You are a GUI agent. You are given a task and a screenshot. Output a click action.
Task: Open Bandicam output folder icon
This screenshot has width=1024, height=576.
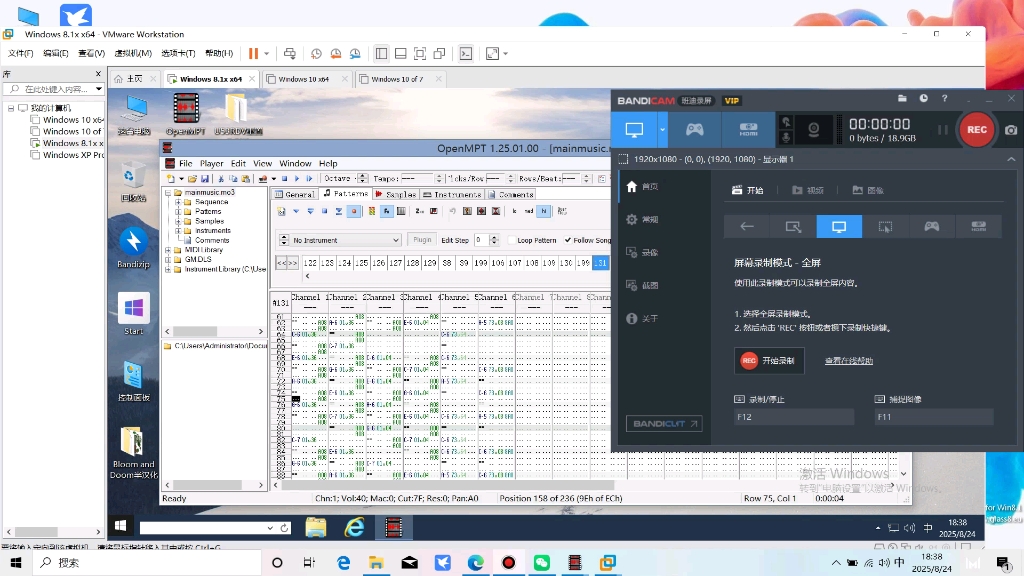click(x=902, y=99)
